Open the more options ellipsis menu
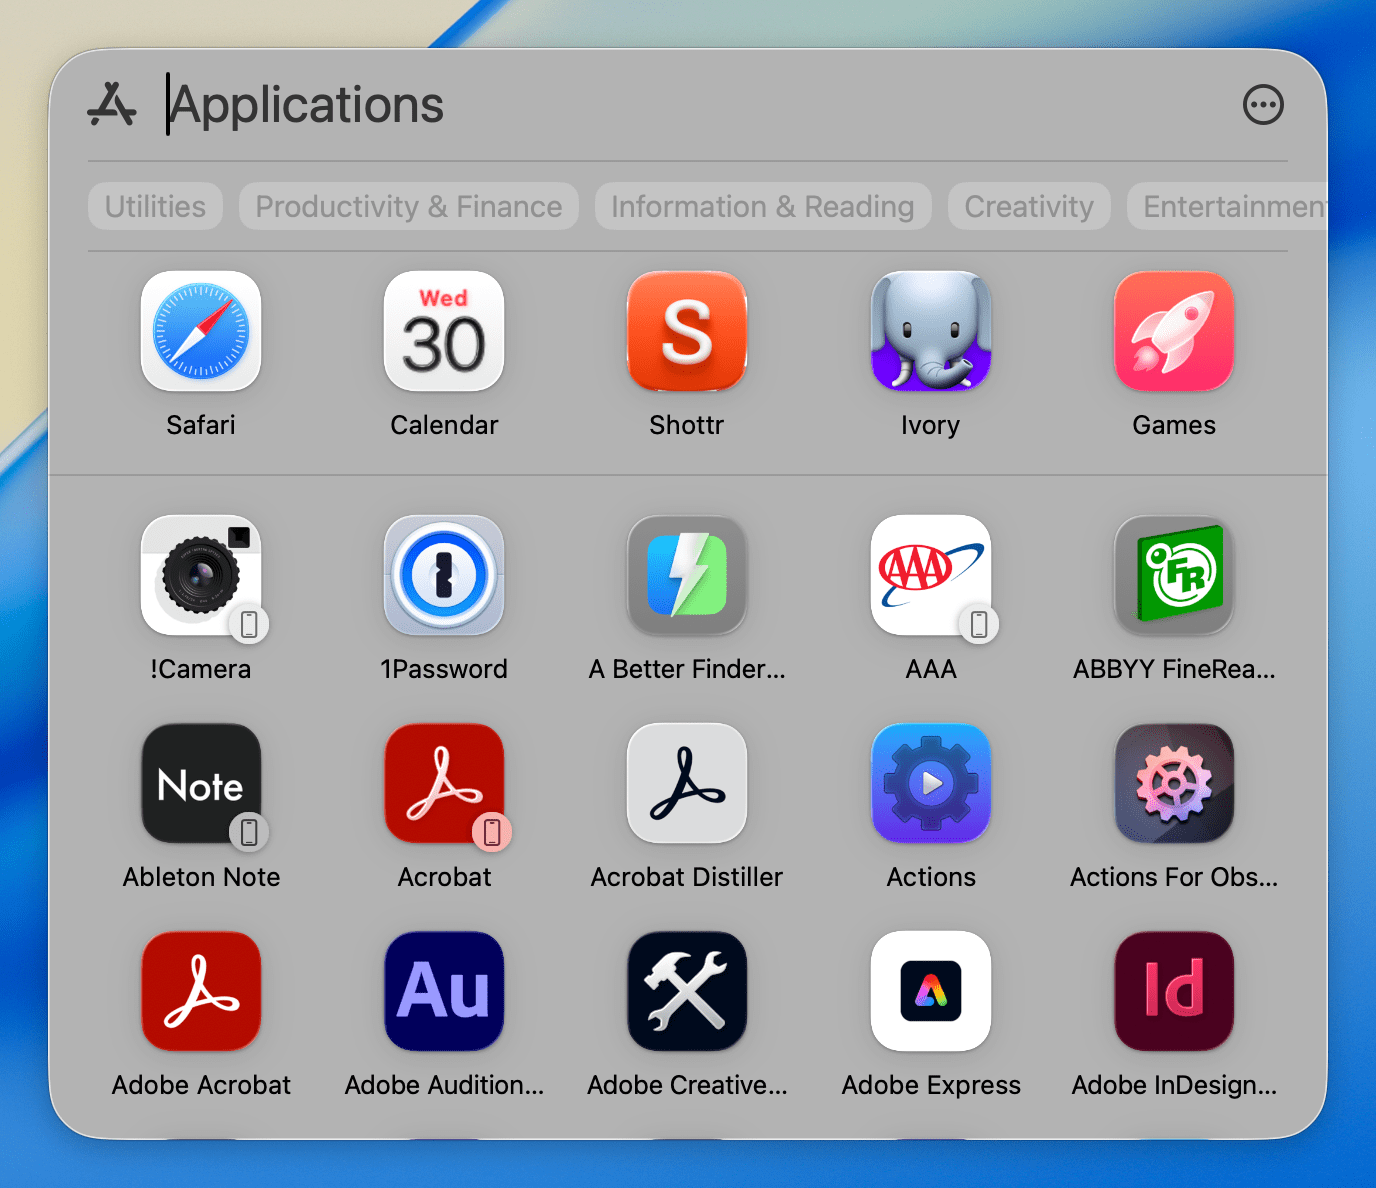 1263,104
